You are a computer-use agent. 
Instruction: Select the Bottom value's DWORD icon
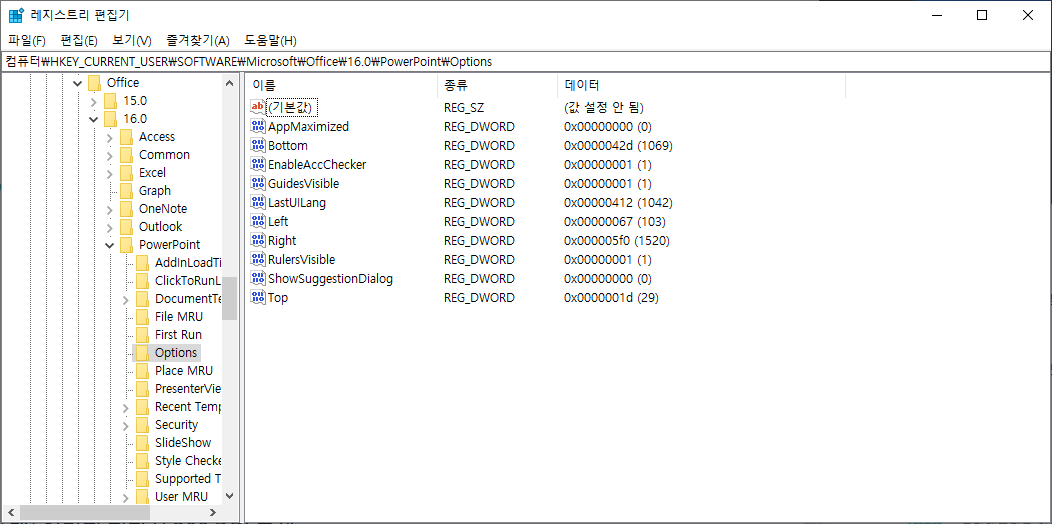(x=258, y=145)
